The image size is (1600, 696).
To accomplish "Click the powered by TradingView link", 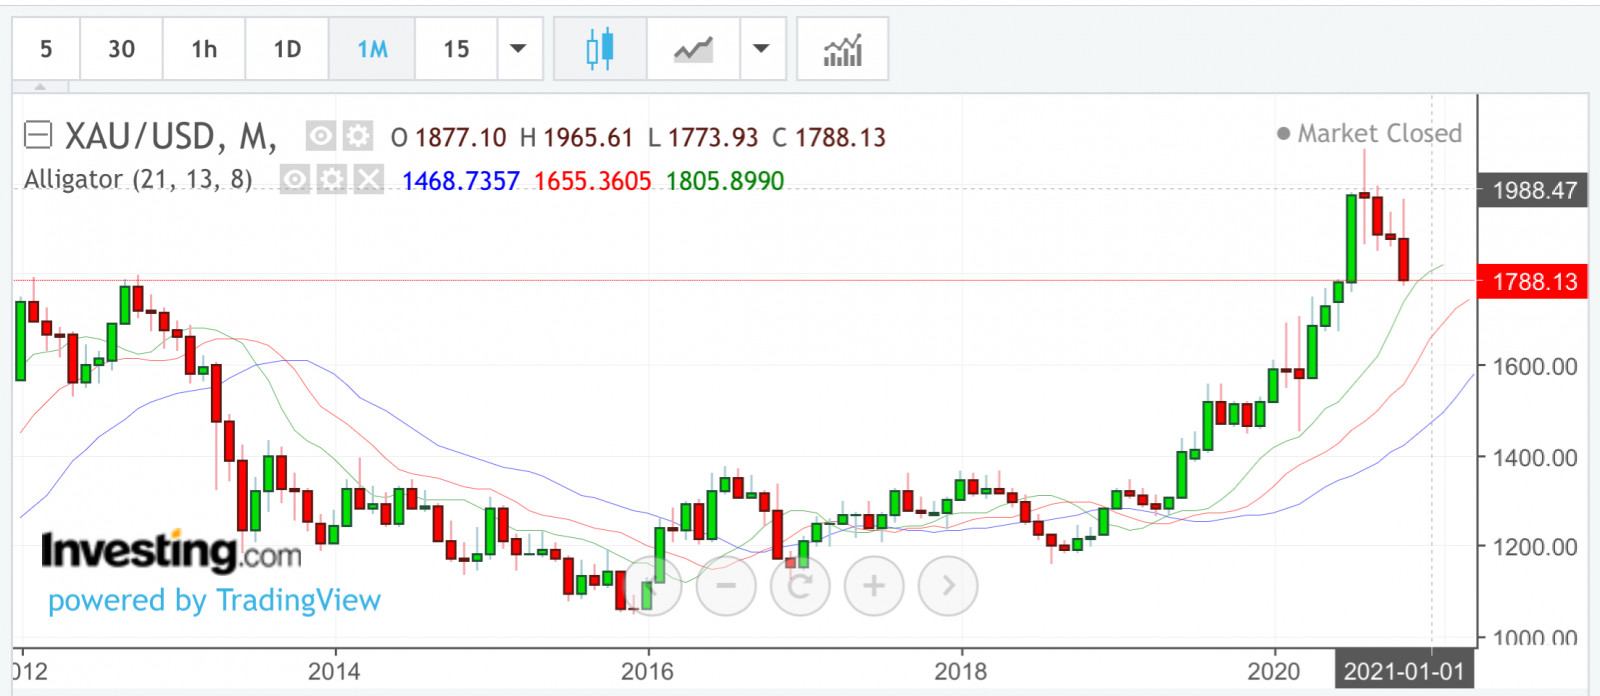I will 214,600.
